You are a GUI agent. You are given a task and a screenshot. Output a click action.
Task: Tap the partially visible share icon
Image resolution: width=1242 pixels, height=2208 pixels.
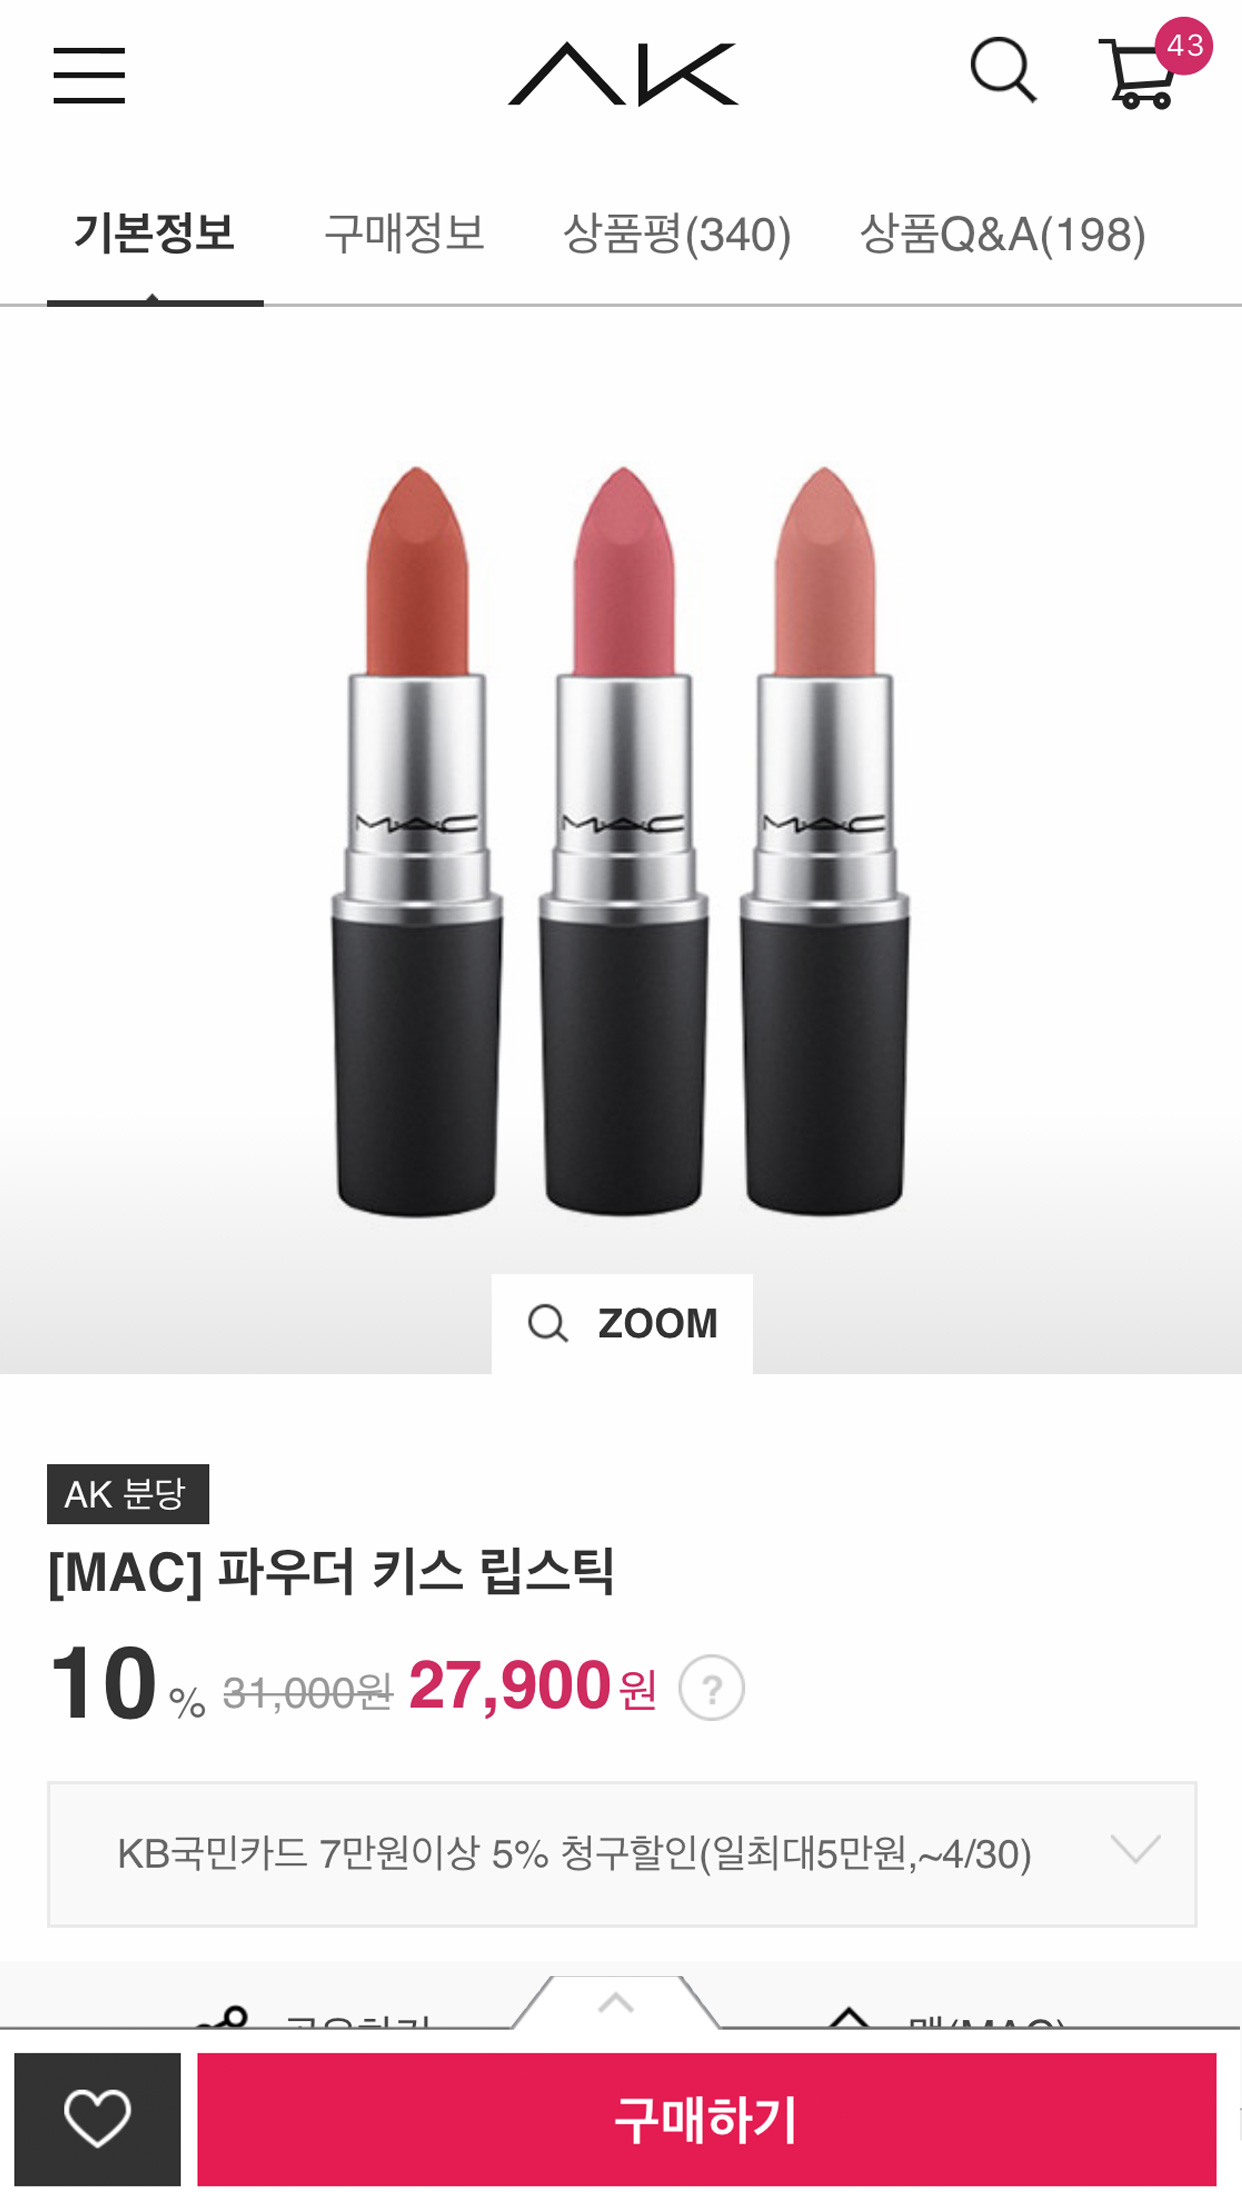(x=224, y=2017)
